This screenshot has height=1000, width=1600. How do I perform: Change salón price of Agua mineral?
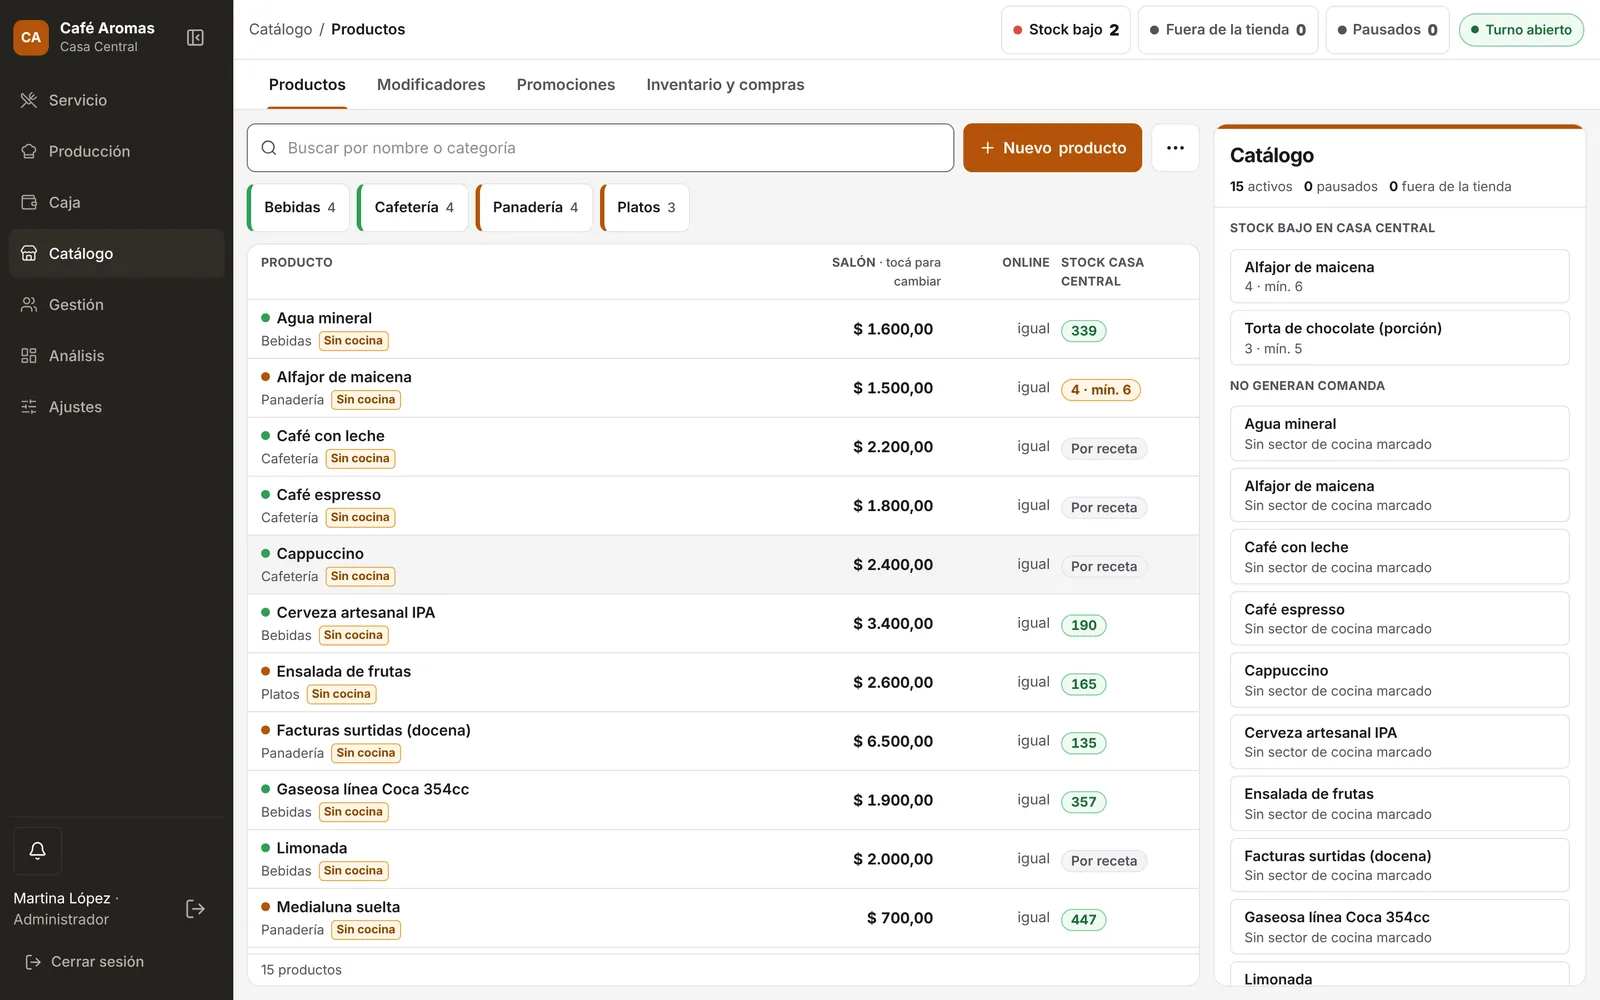[893, 329]
